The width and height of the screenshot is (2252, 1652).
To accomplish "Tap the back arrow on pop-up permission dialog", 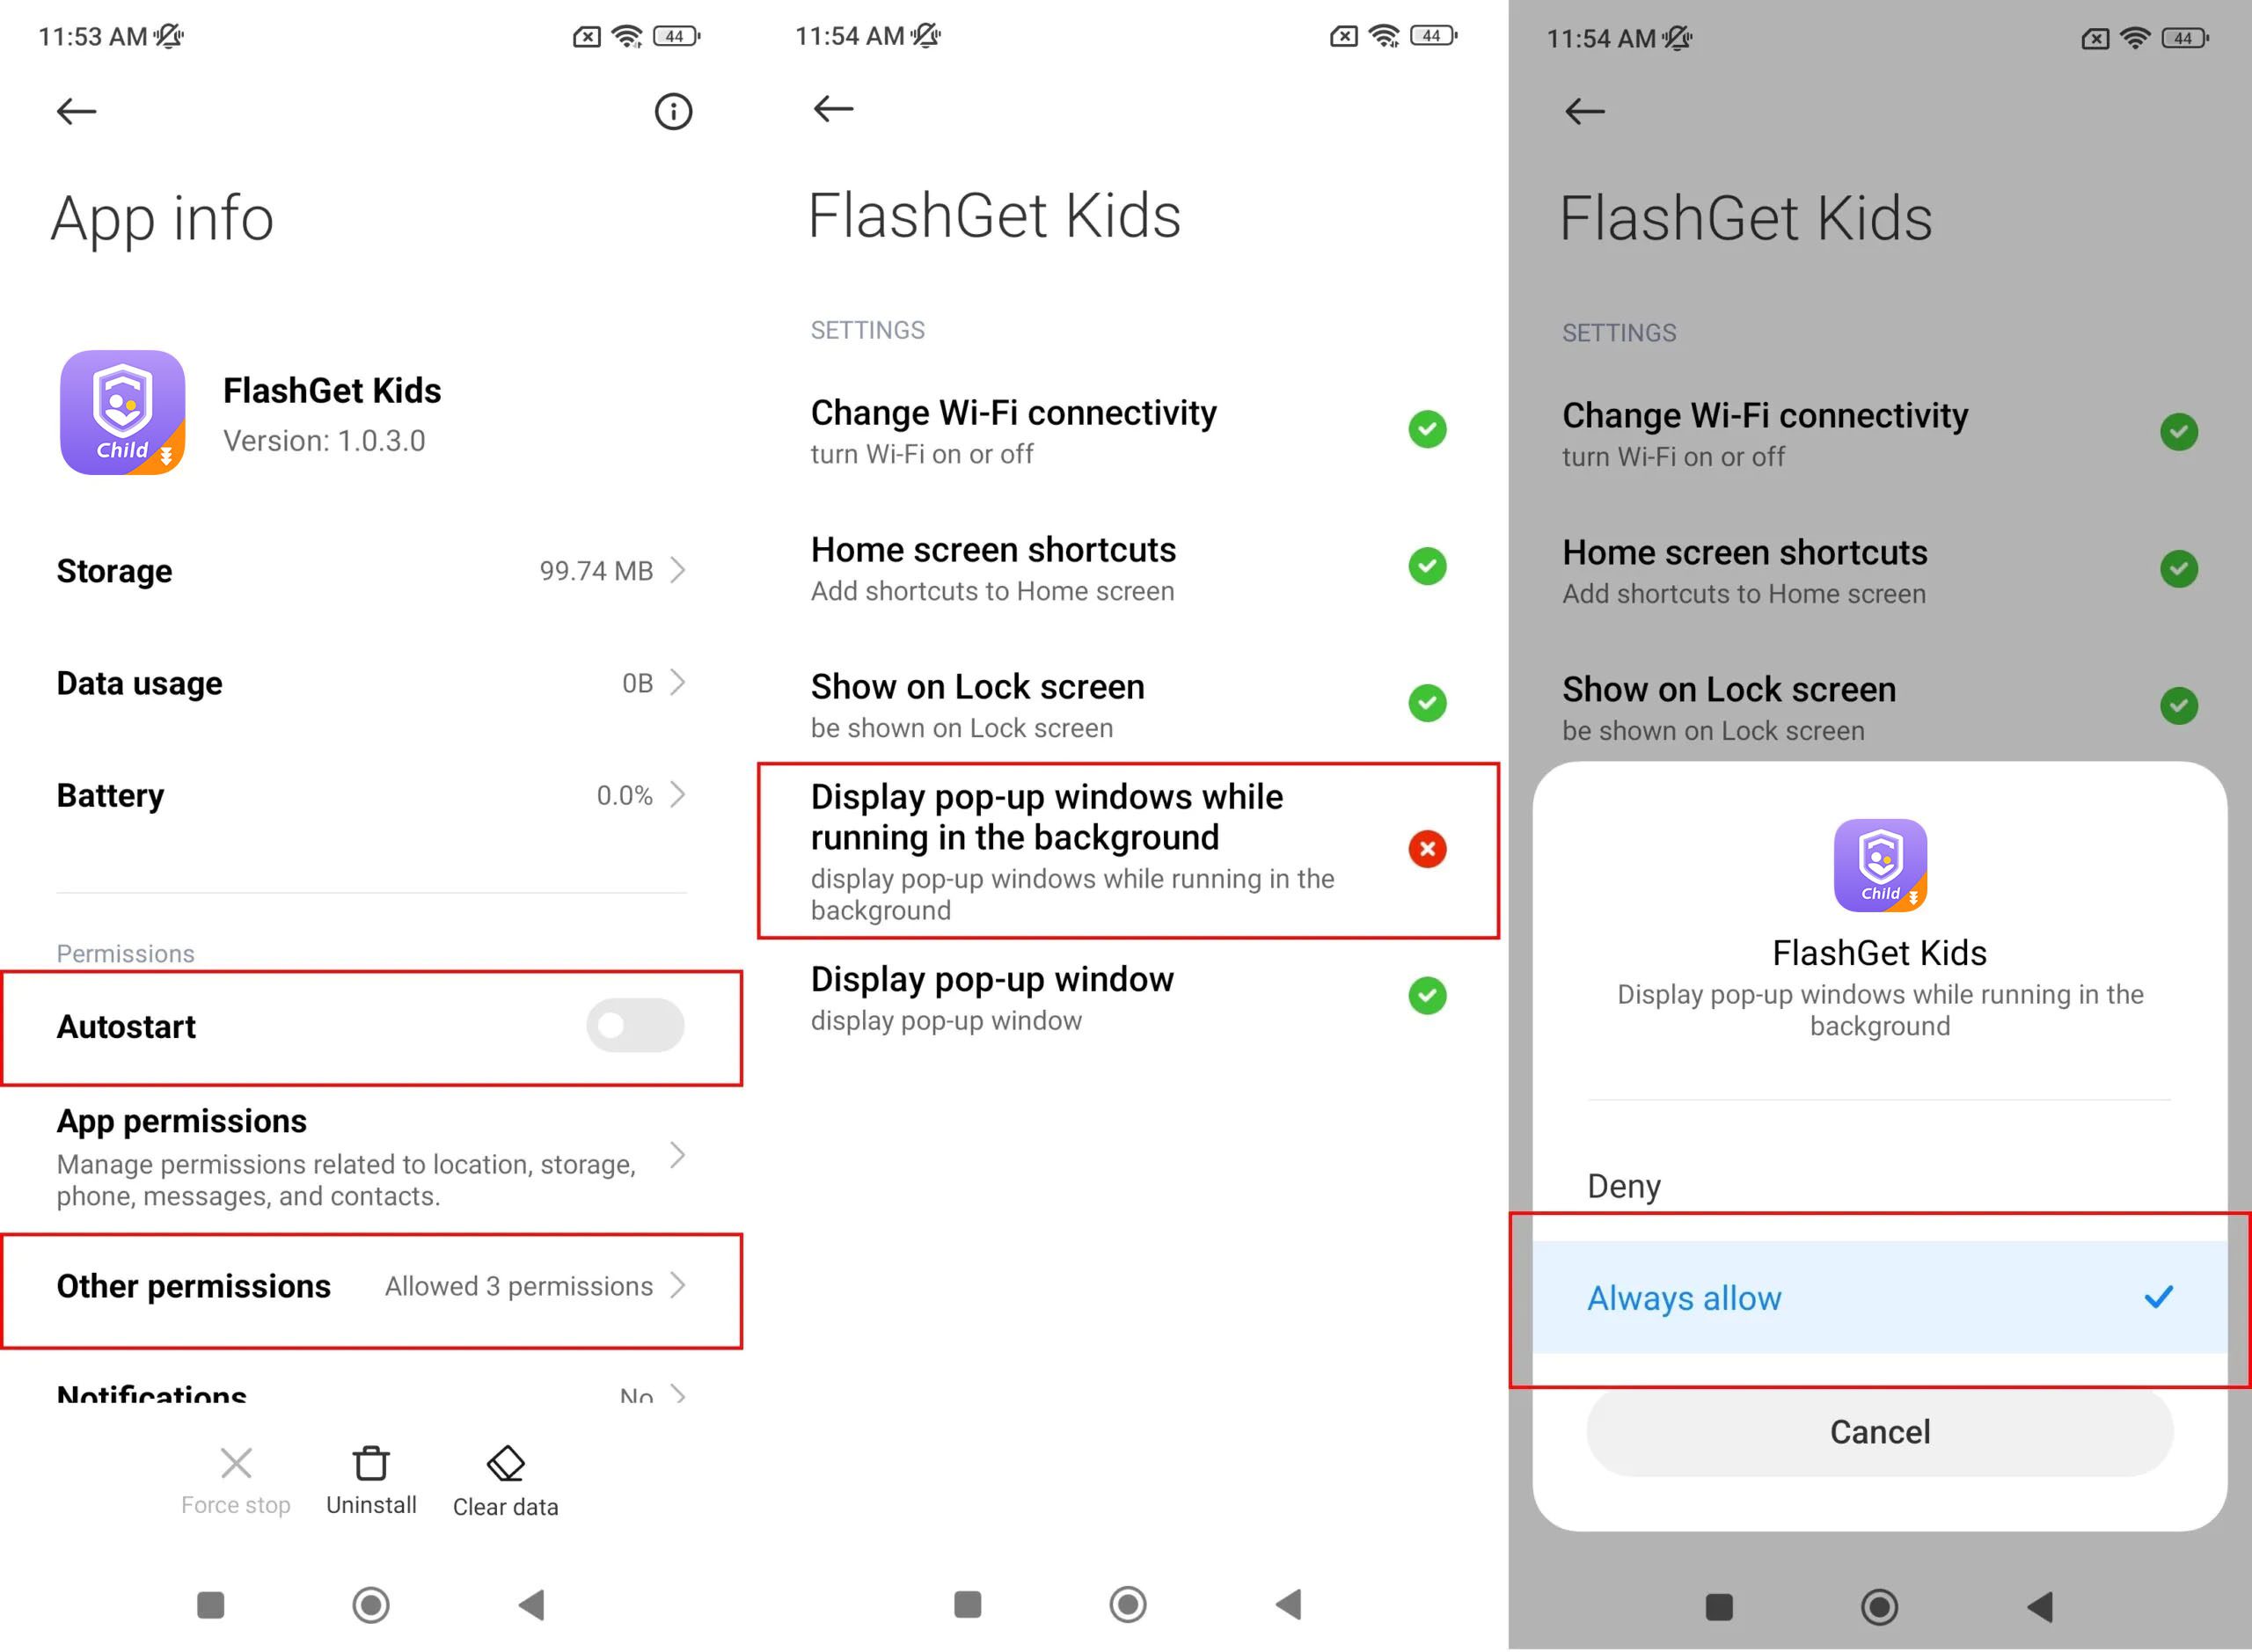I will coord(1584,113).
